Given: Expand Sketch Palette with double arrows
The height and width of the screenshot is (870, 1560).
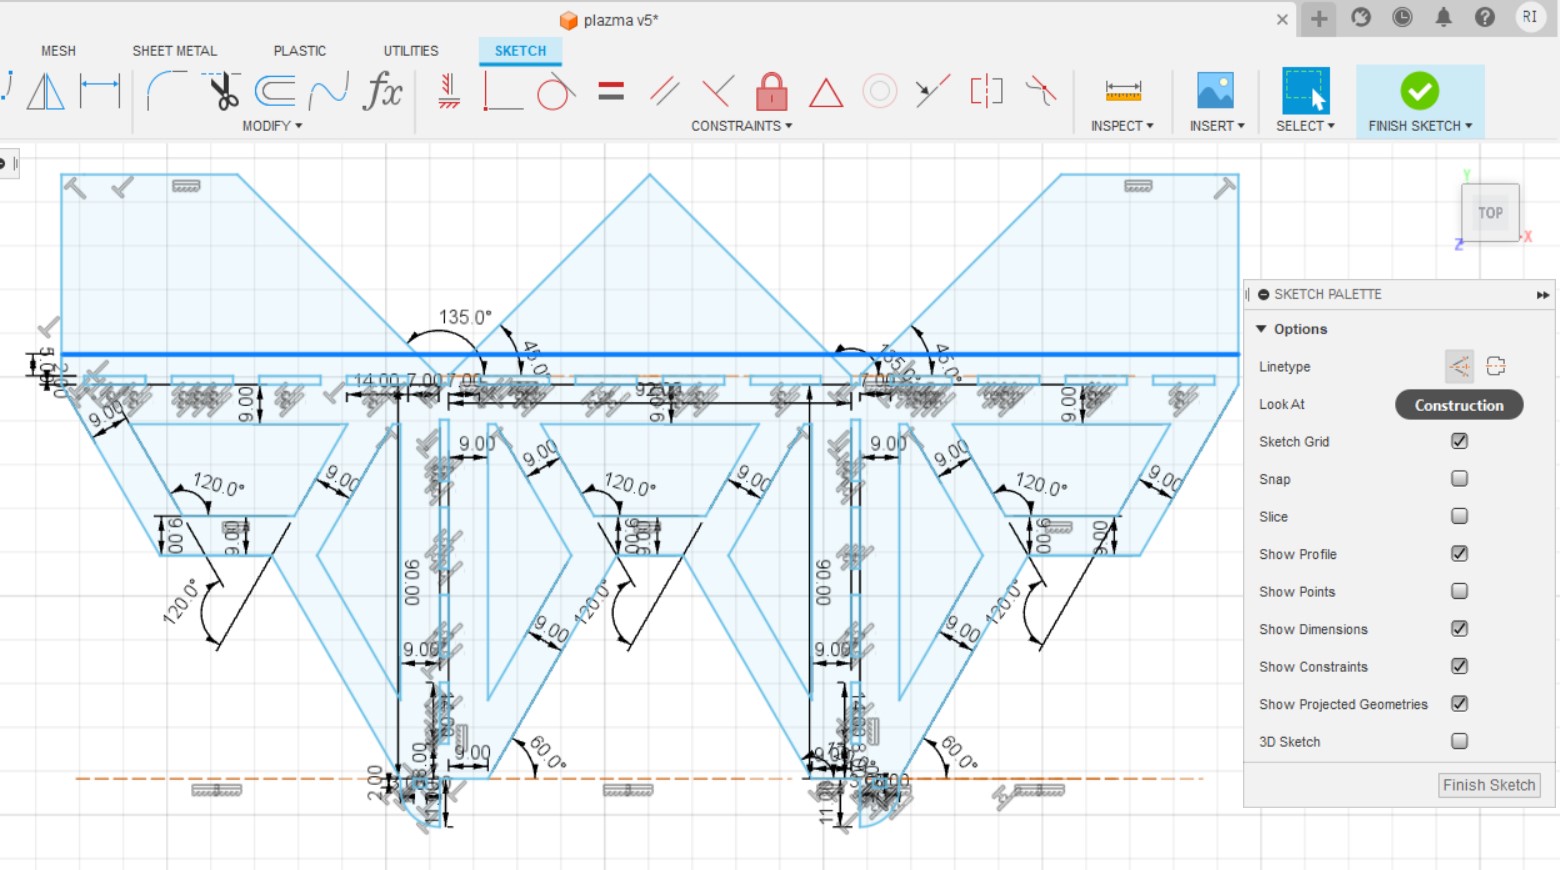Looking at the screenshot, I should tap(1543, 295).
